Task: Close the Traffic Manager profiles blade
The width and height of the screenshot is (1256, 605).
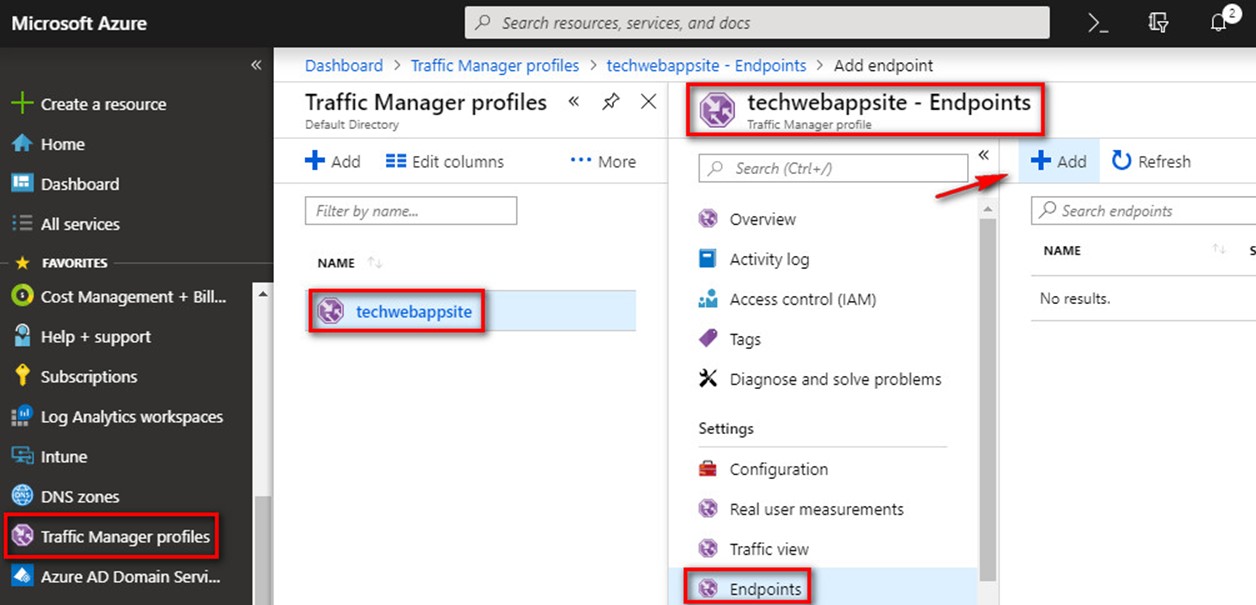Action: point(648,102)
